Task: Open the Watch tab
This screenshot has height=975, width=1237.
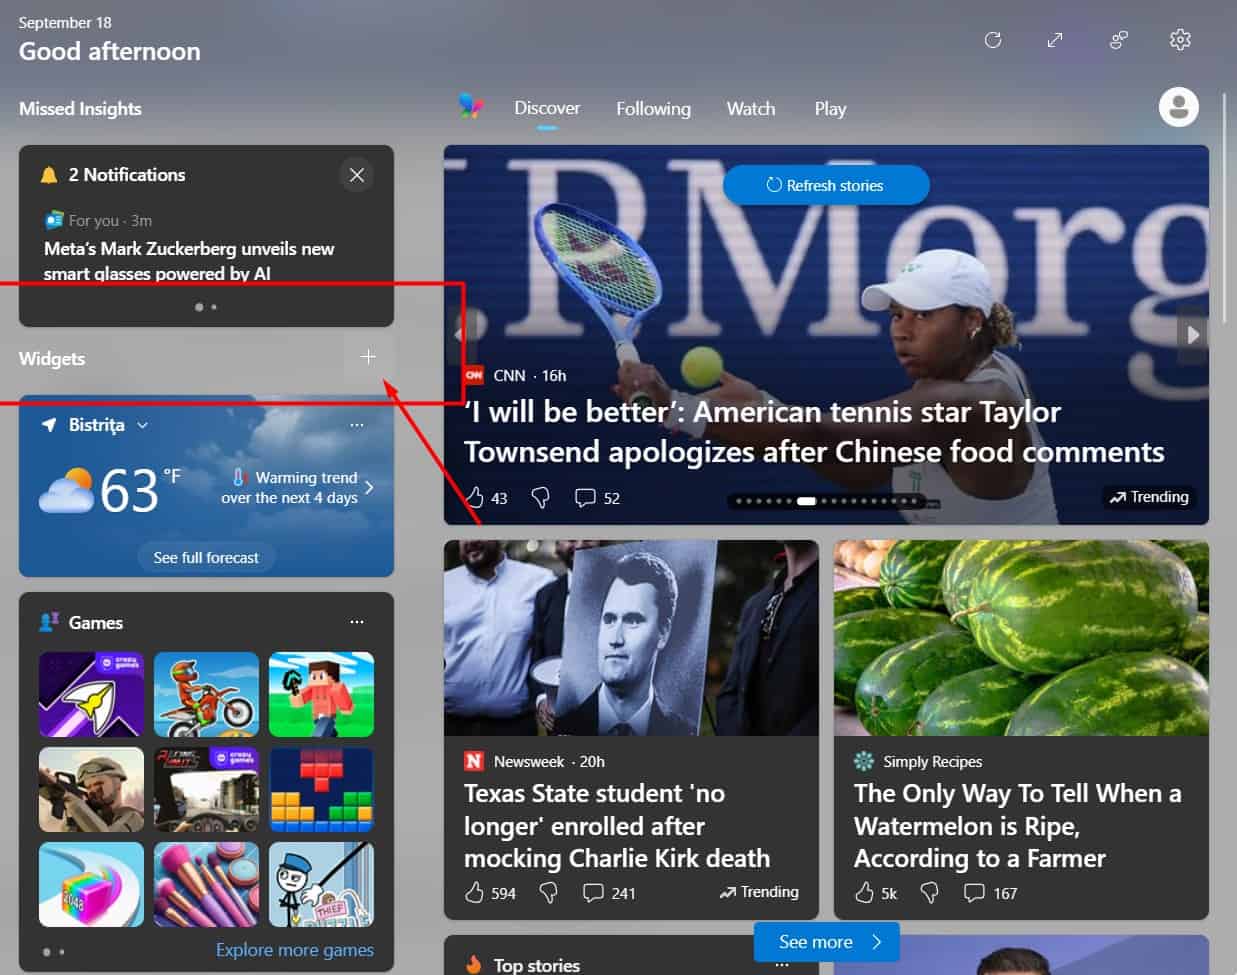Action: [751, 108]
